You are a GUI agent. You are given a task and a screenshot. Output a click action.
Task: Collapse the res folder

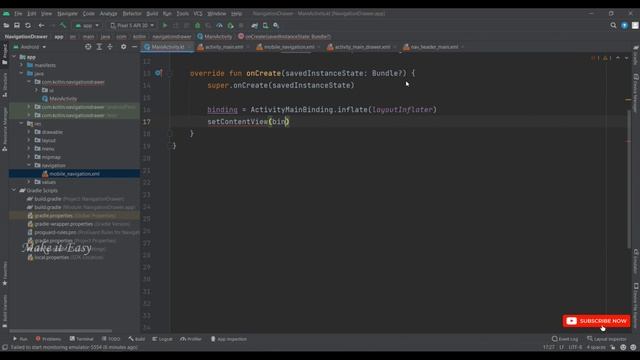pyautogui.click(x=22, y=123)
